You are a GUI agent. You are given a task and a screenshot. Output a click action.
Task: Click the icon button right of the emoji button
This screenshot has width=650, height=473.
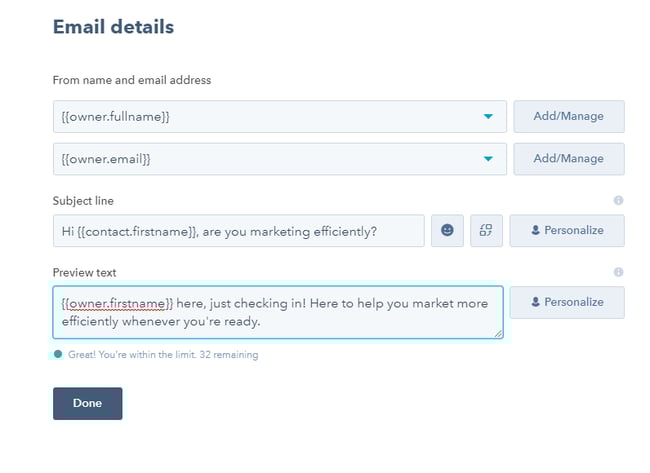pos(485,230)
